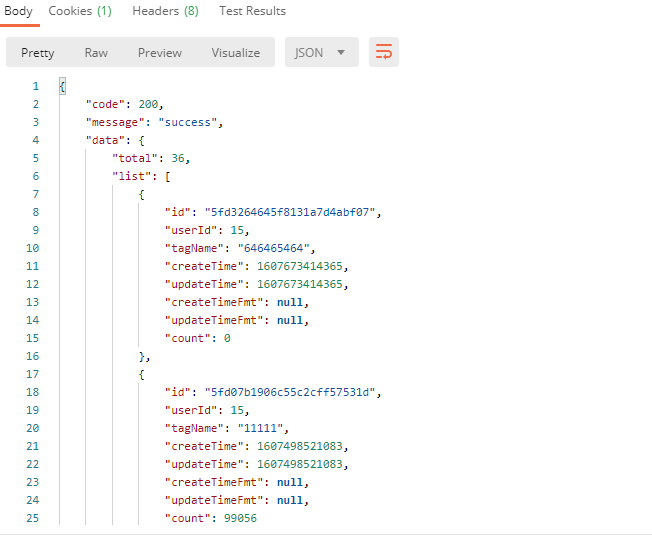Click line number 6 beside list array
The width and height of the screenshot is (652, 541).
point(36,176)
